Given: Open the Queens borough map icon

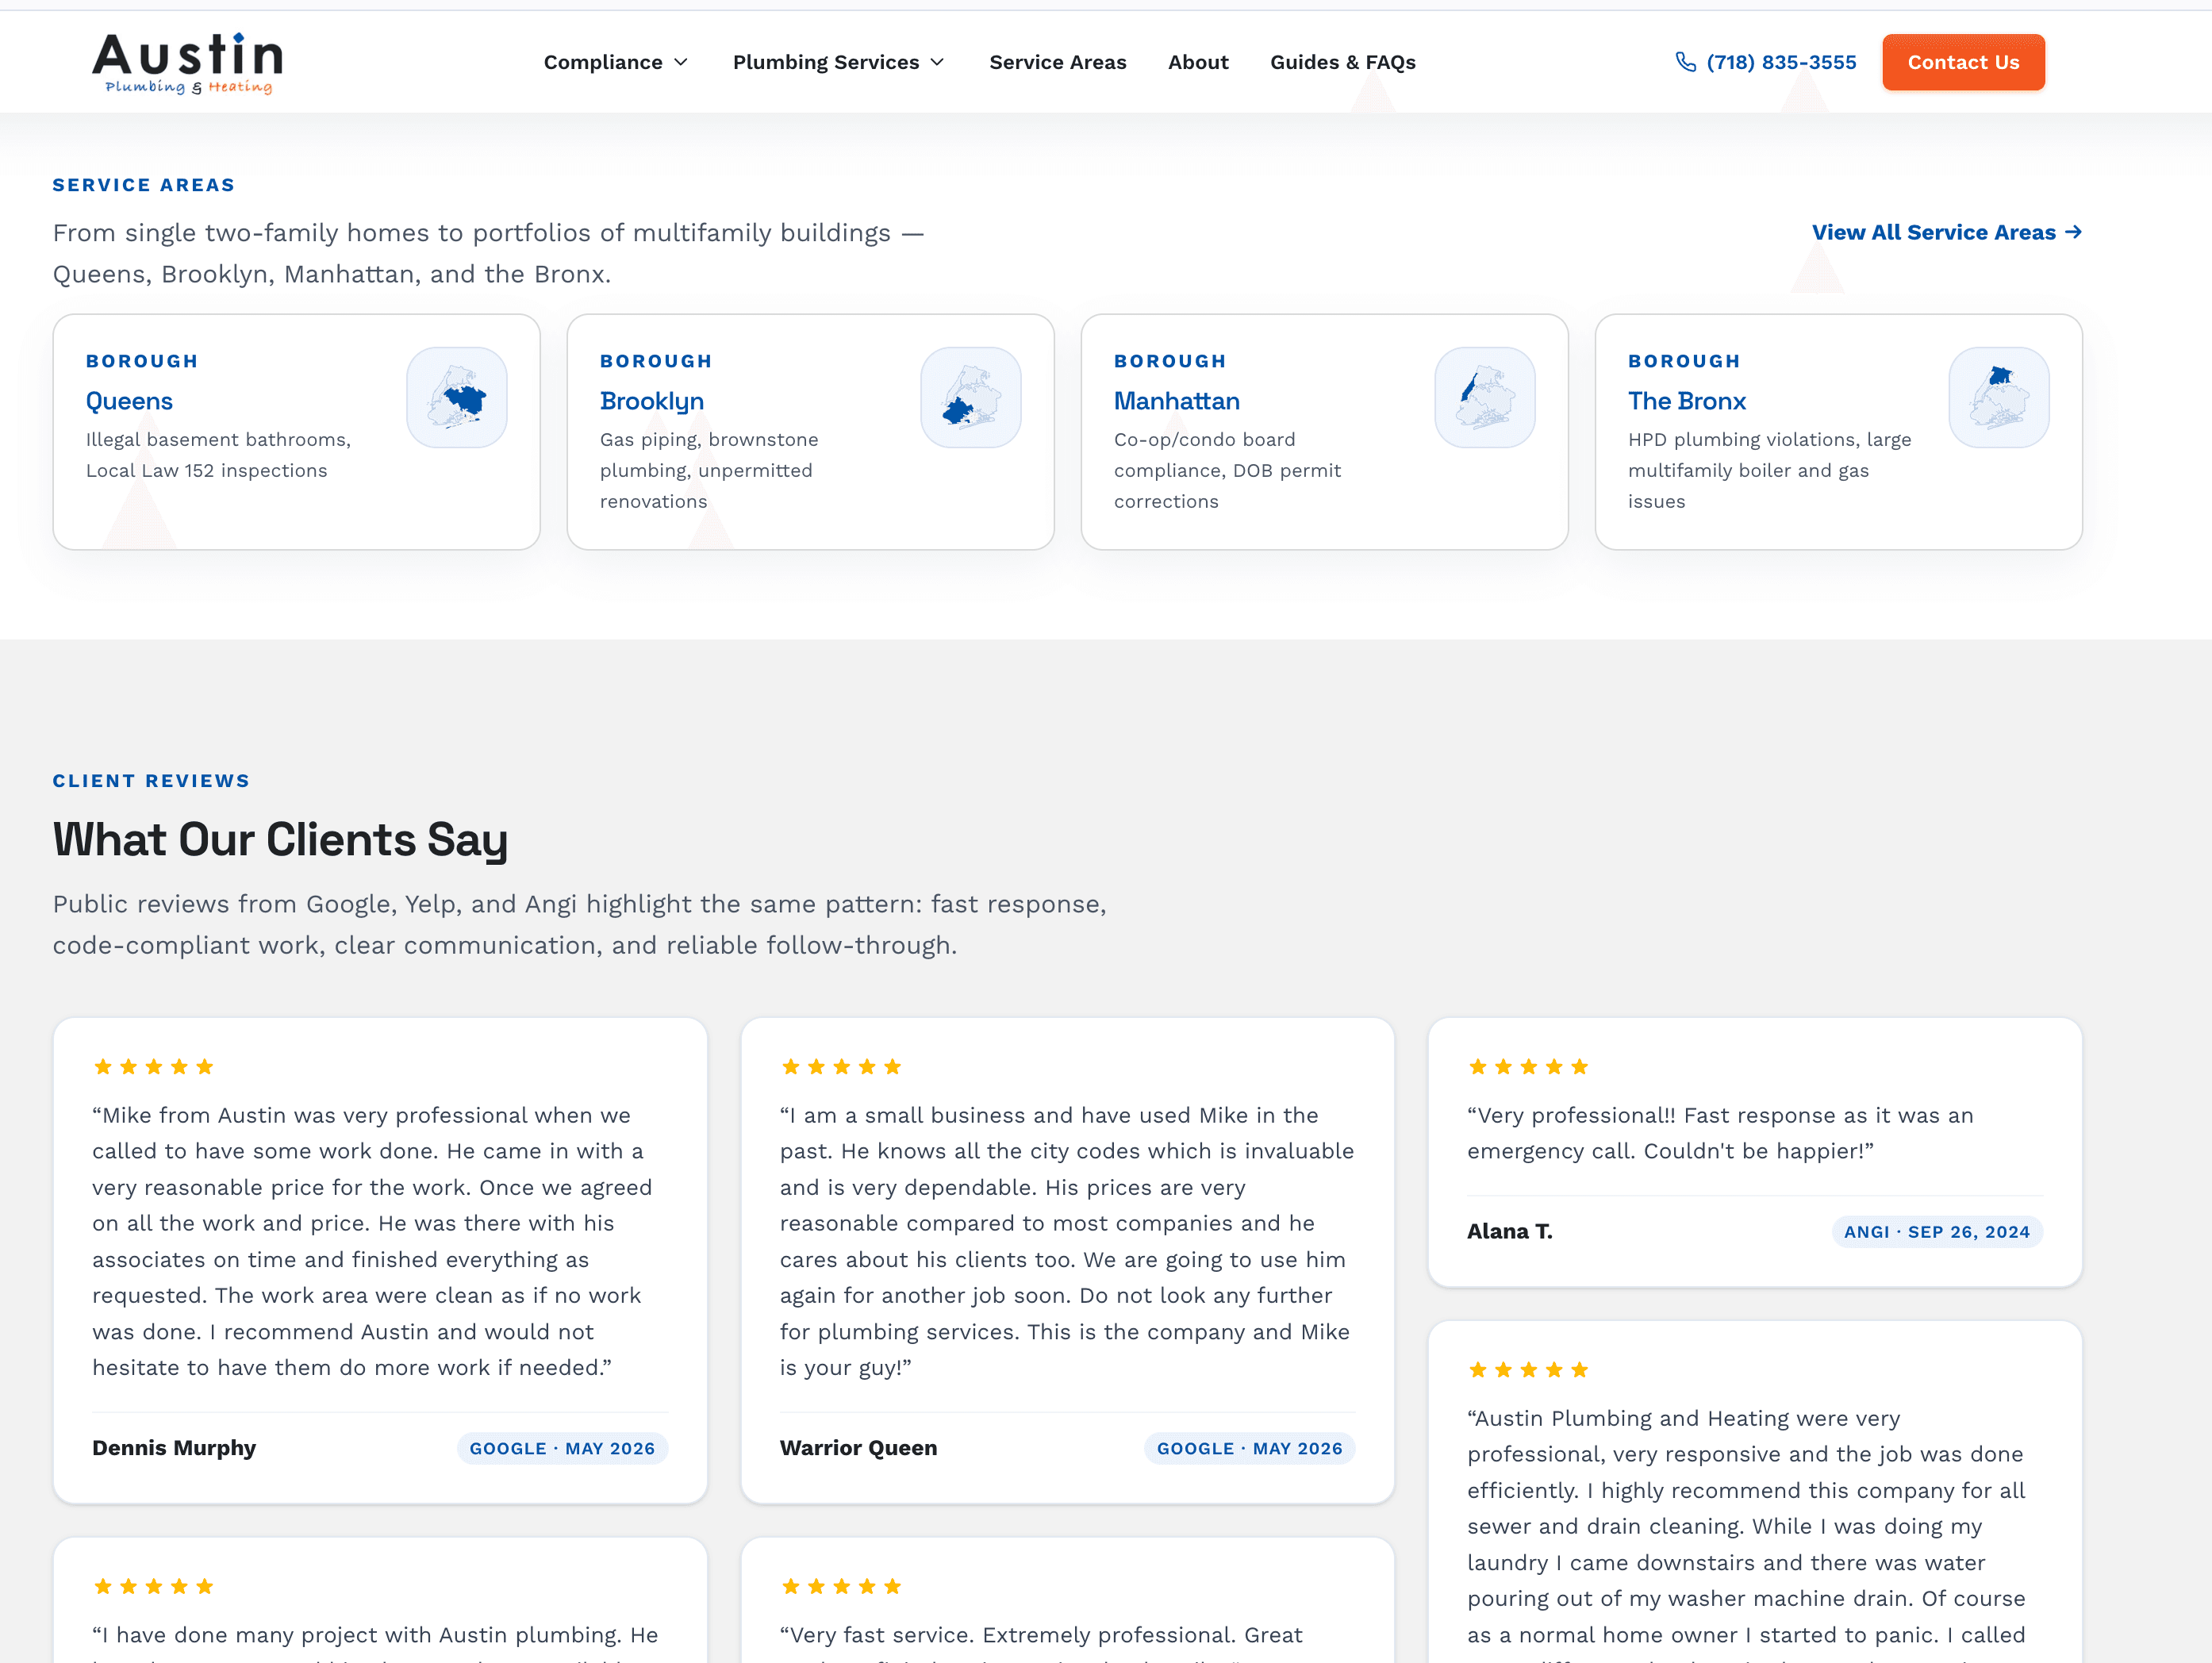Looking at the screenshot, I should click(457, 397).
